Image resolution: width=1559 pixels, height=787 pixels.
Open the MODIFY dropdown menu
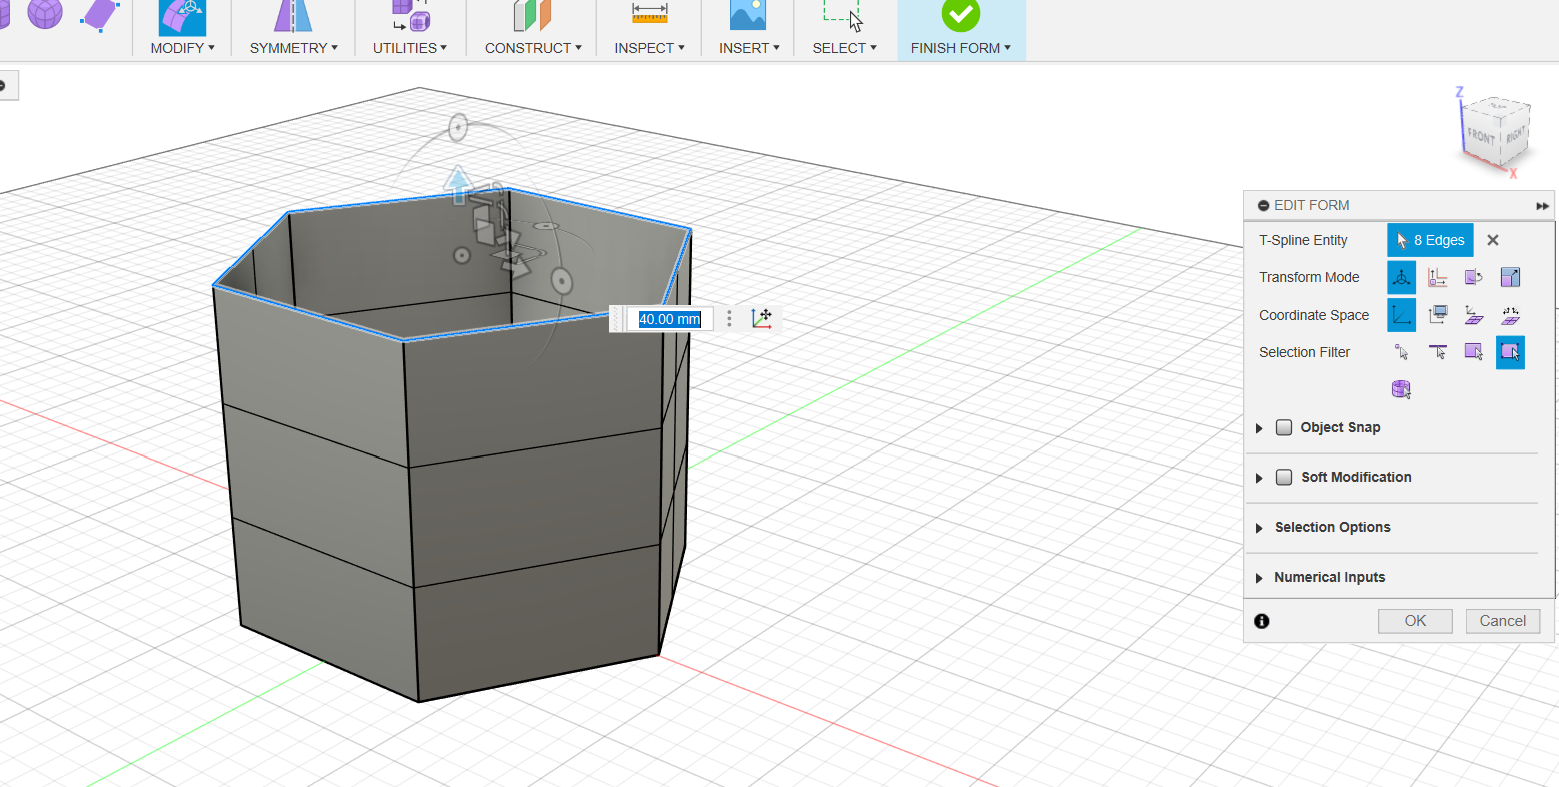coord(182,48)
